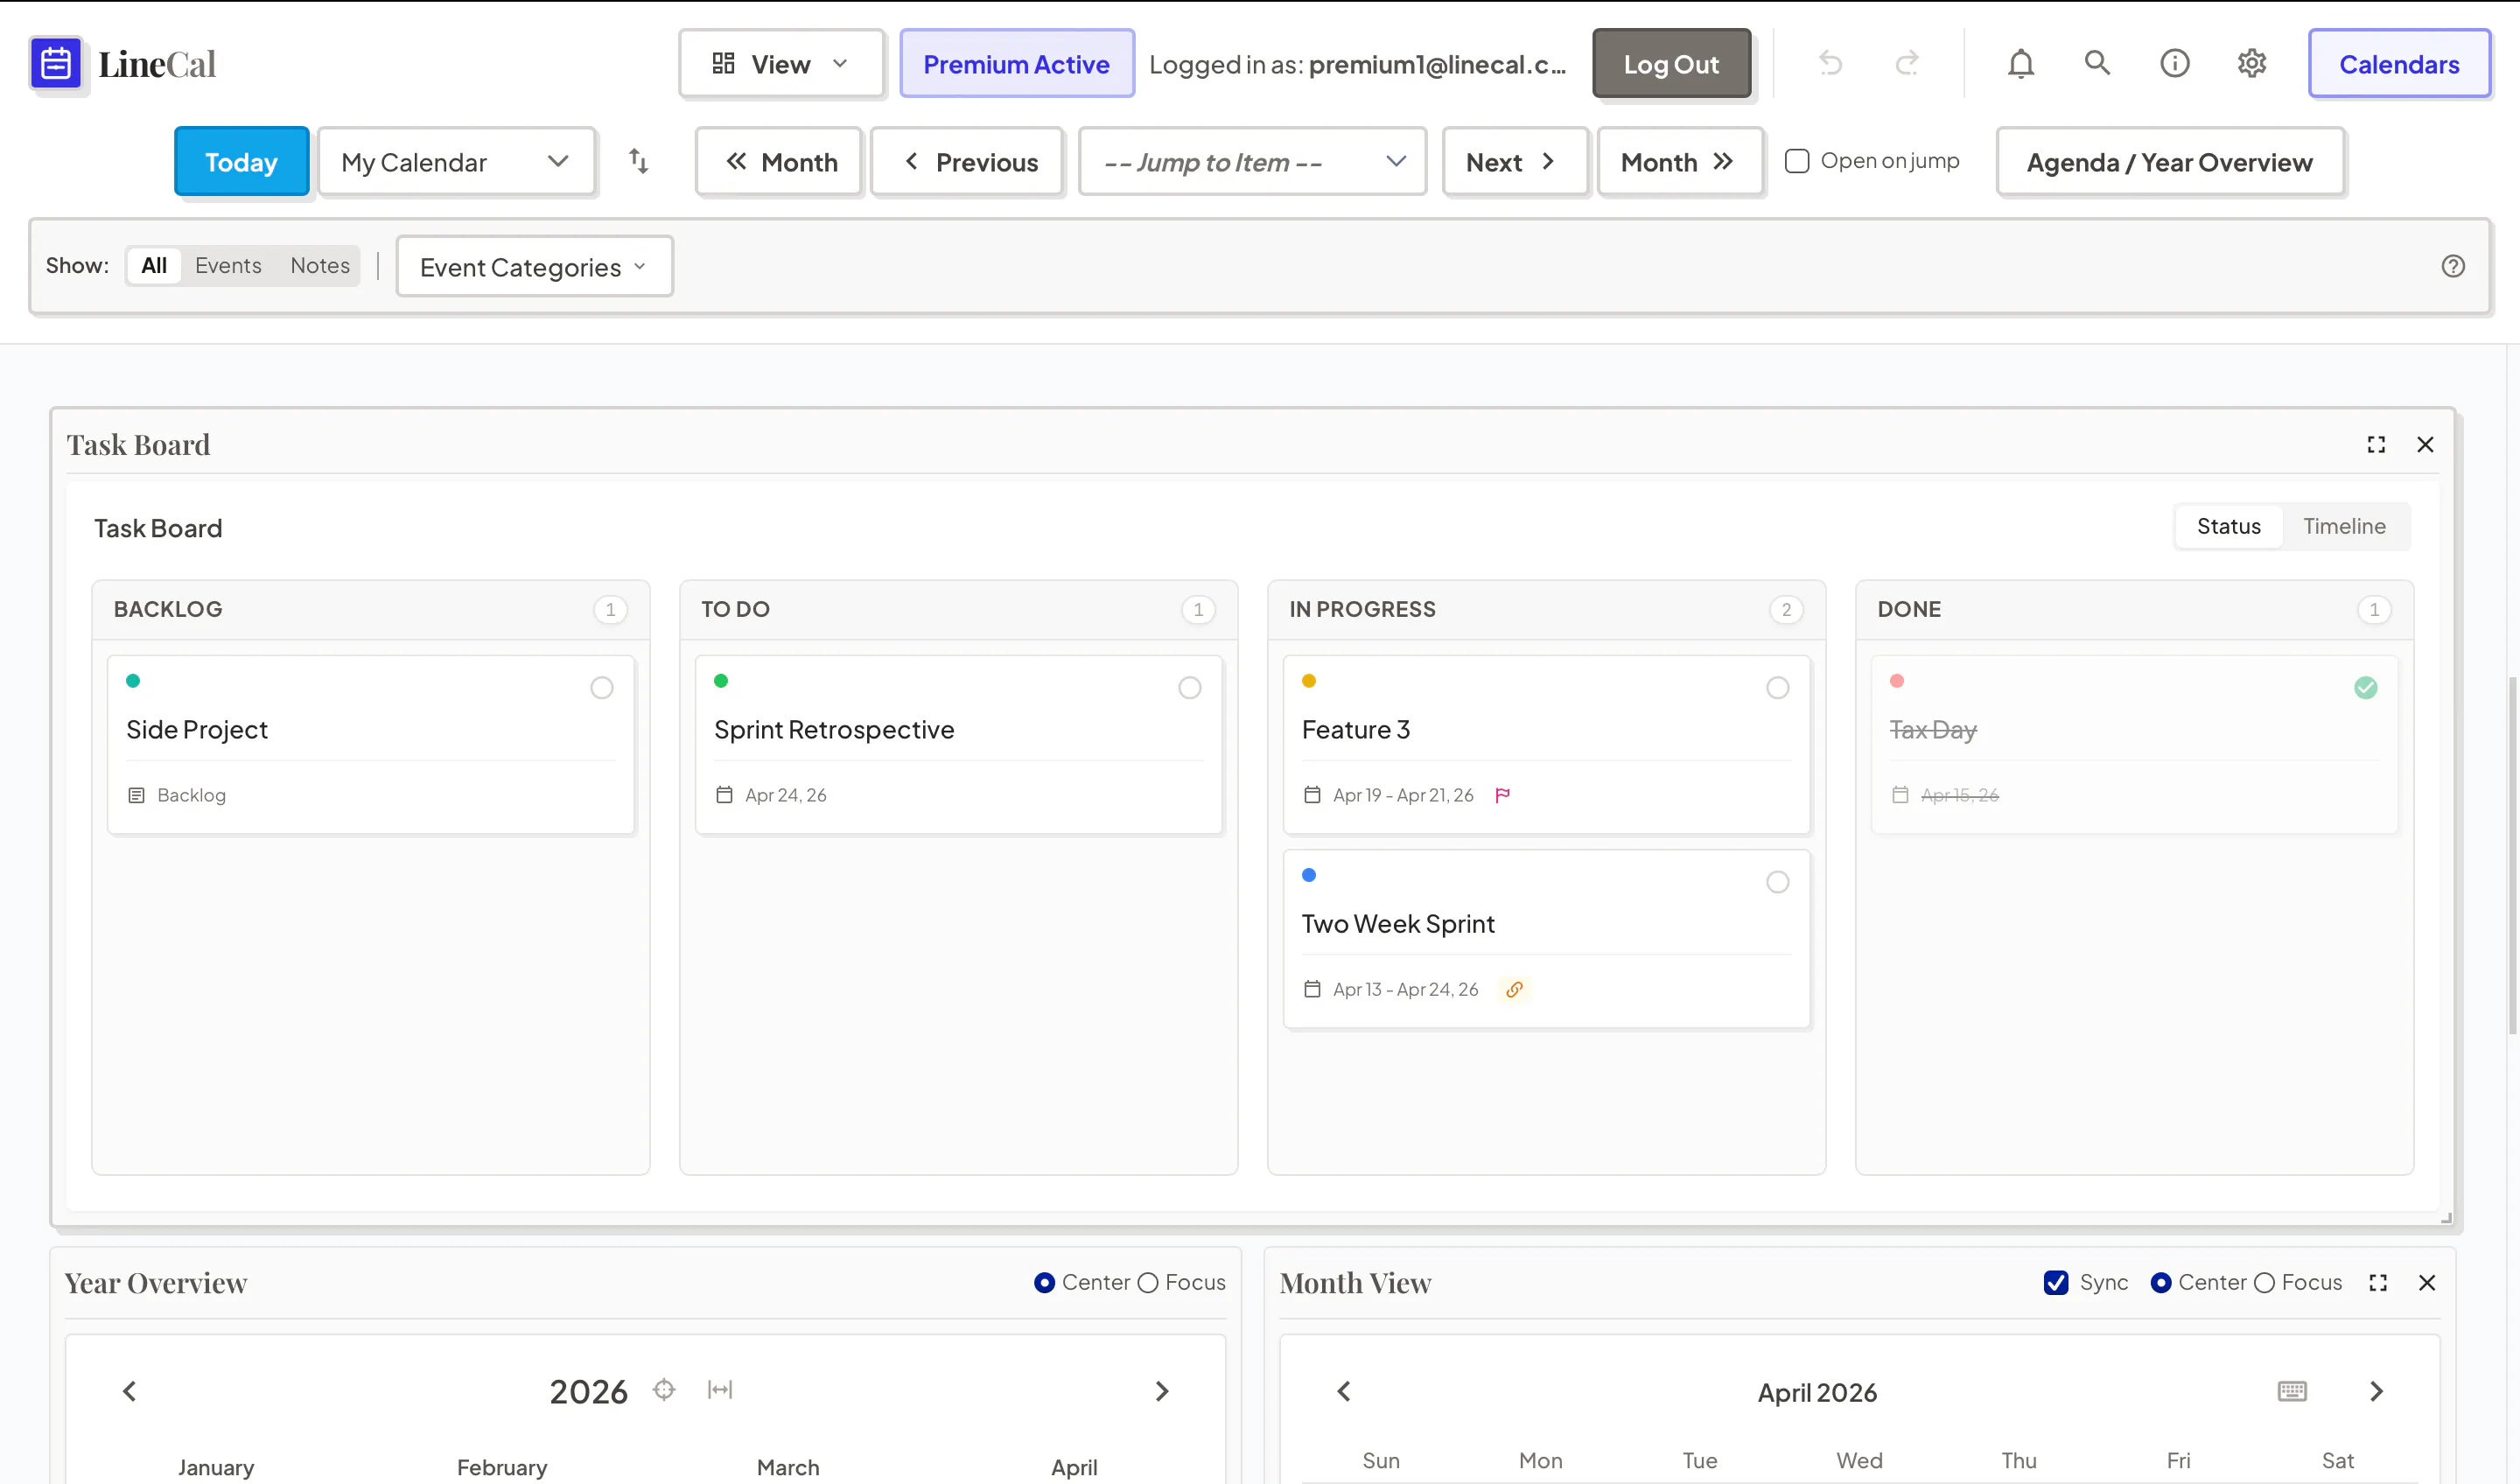Show All items filter tab
Image resolution: width=2520 pixels, height=1484 pixels.
154,266
